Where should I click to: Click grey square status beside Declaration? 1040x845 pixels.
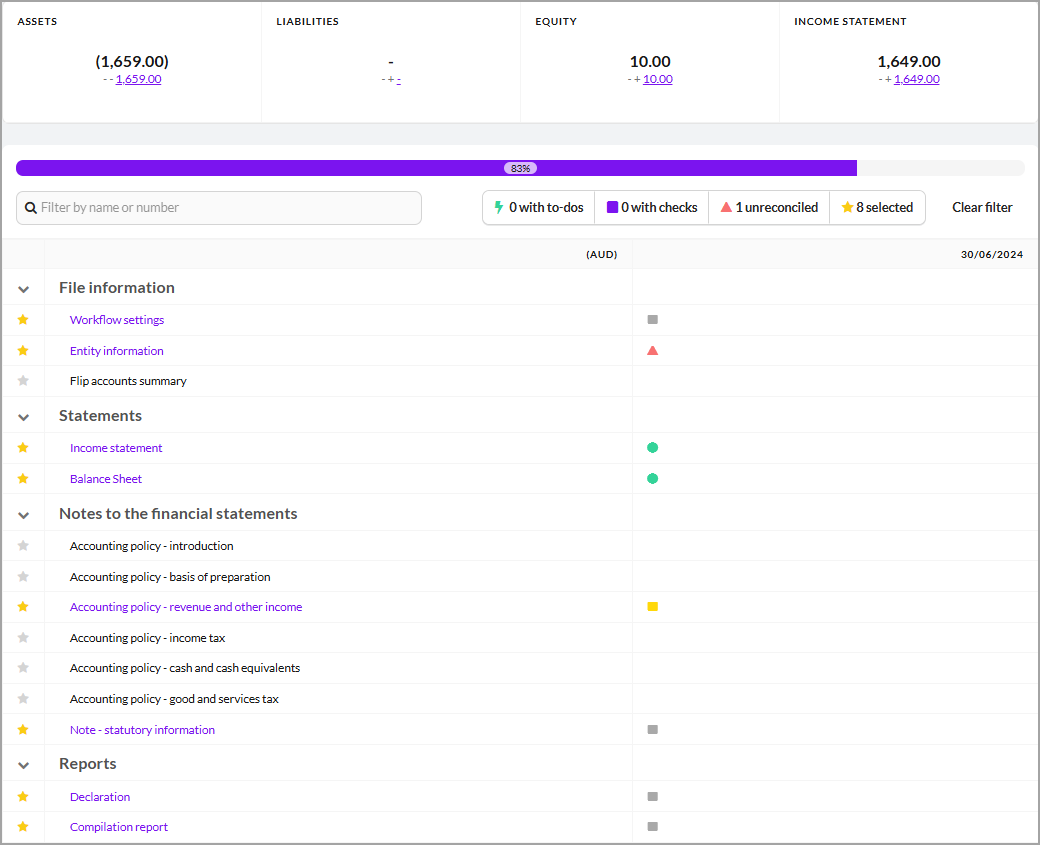(x=652, y=797)
